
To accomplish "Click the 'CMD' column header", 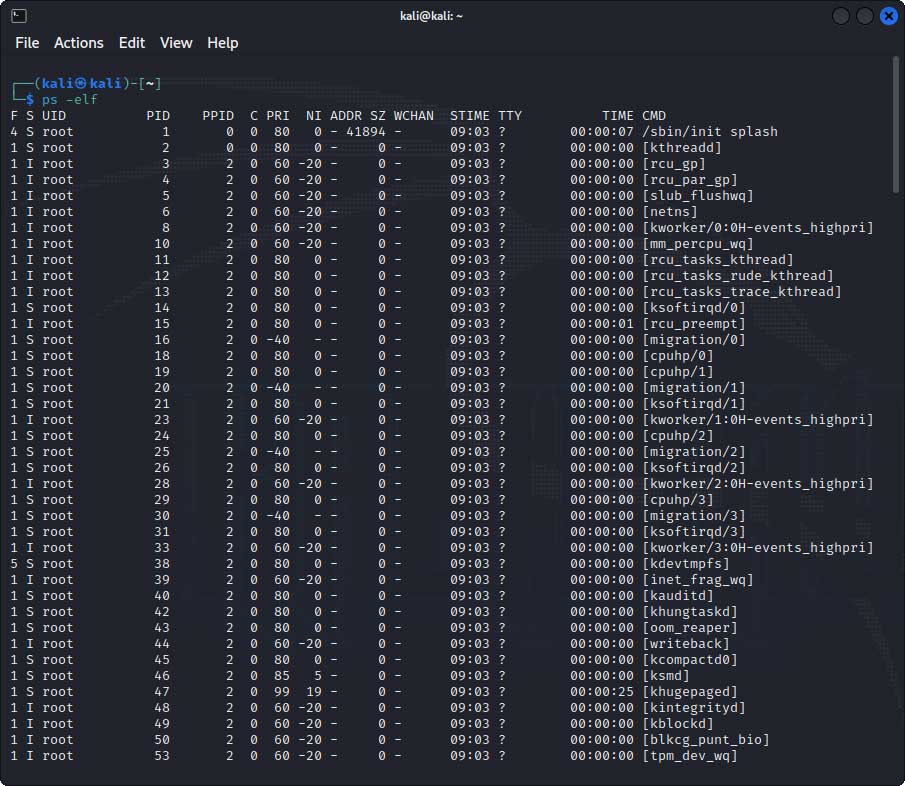I will 655,116.
